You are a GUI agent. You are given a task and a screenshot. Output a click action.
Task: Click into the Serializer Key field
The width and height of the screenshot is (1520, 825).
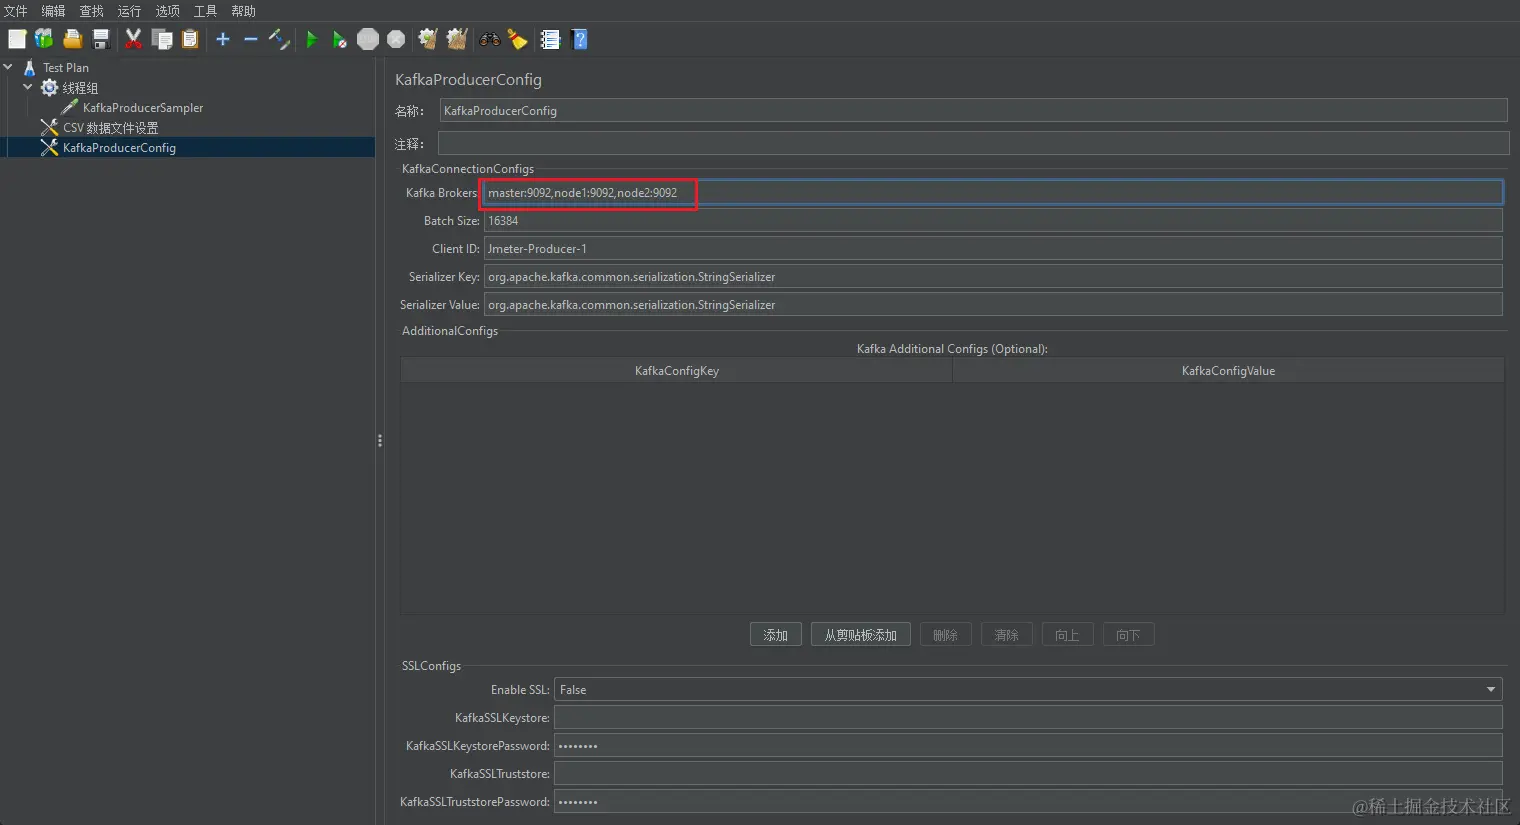pos(993,276)
